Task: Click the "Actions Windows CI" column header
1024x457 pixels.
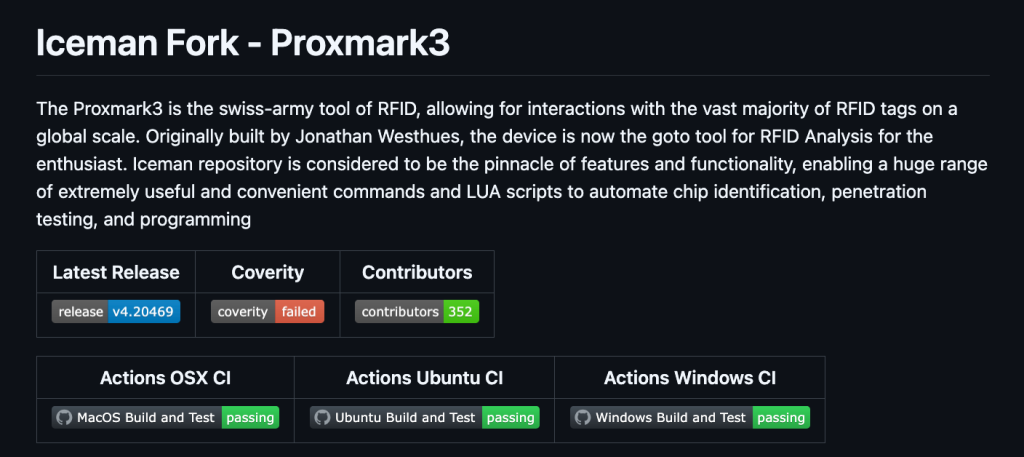Action: tap(690, 378)
